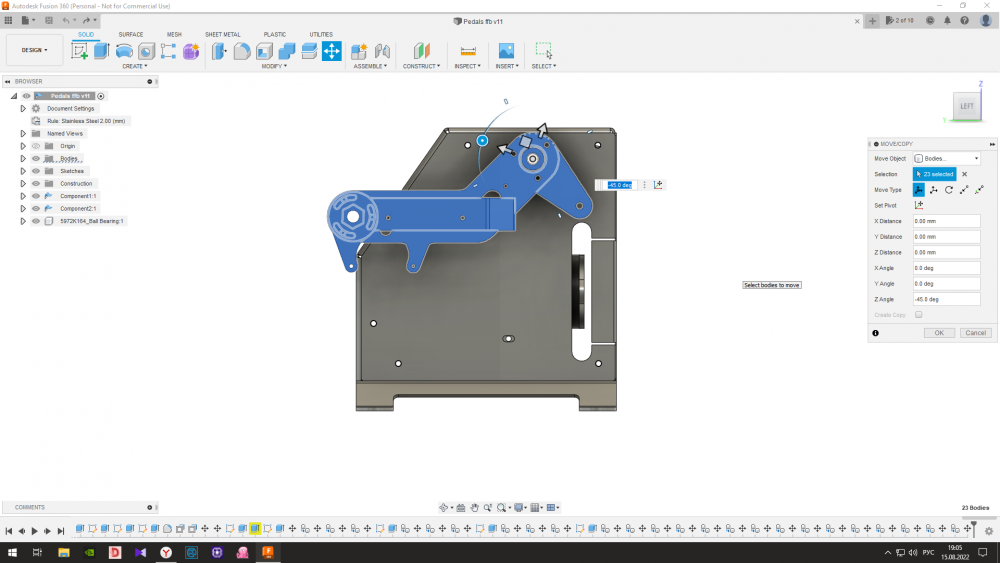Image resolution: width=1000 pixels, height=563 pixels.
Task: Open the Surface tab
Action: (131, 34)
